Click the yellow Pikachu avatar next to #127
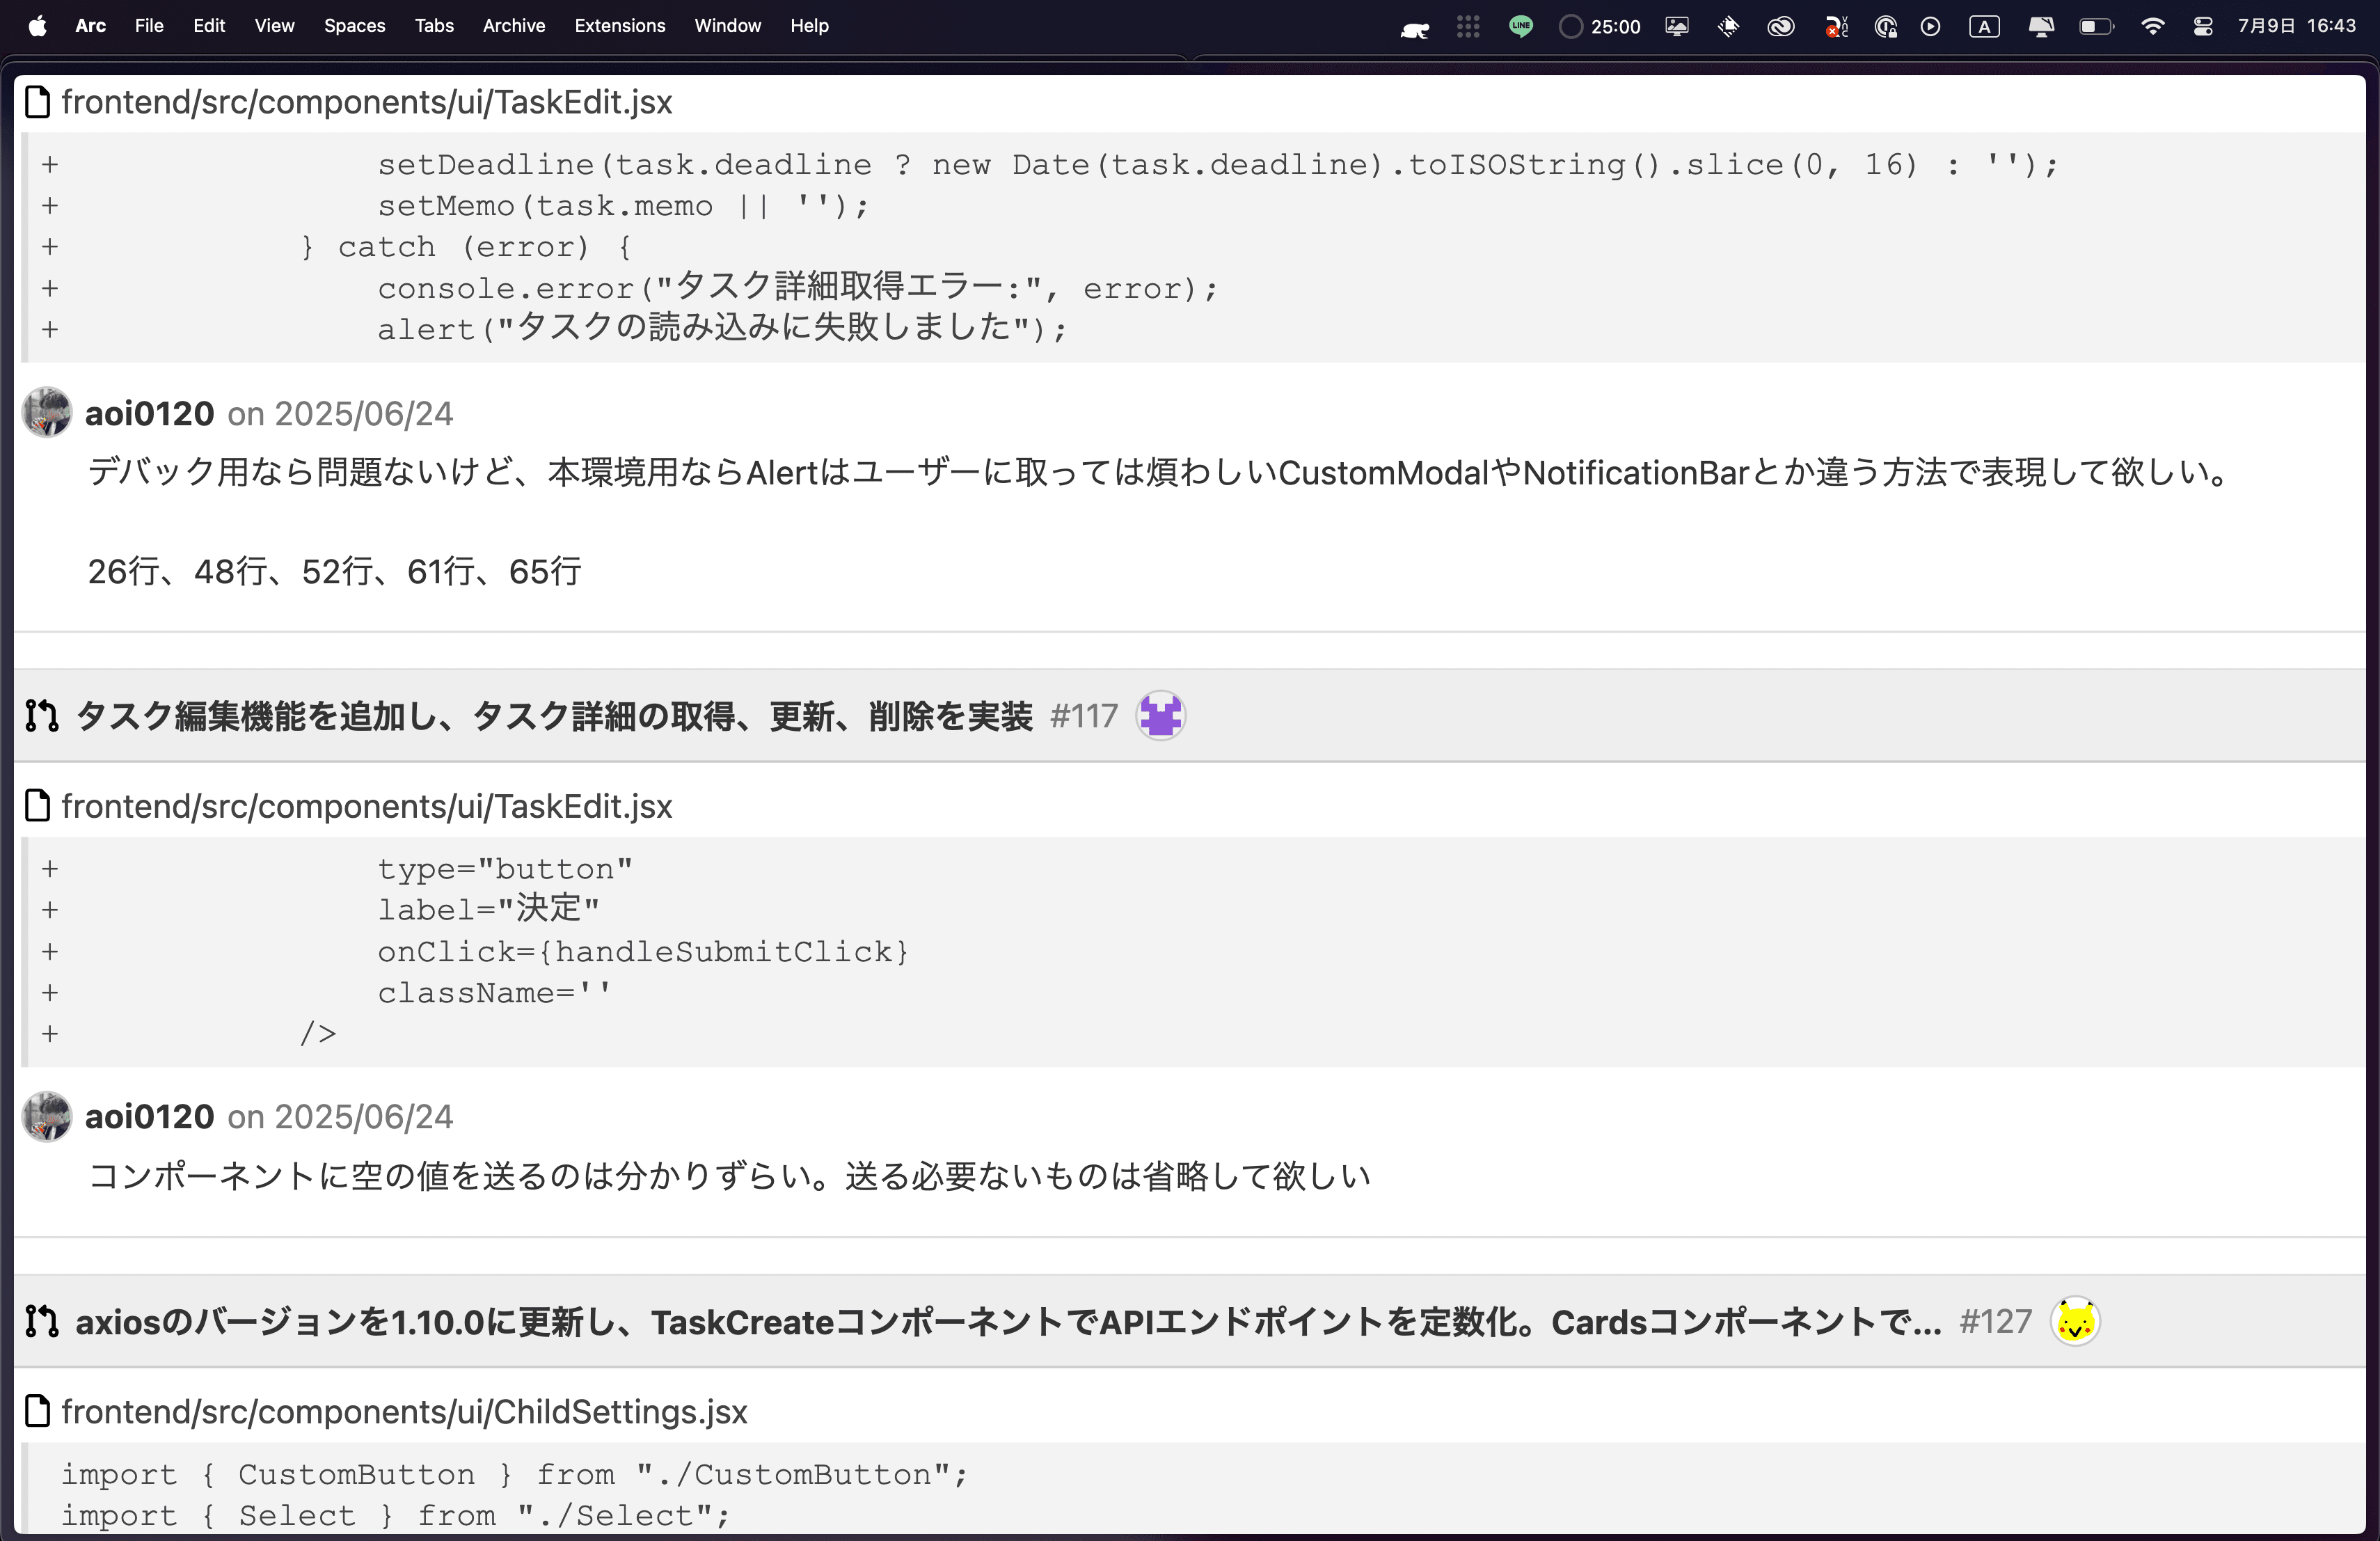This screenshot has height=1541, width=2380. [2075, 1322]
